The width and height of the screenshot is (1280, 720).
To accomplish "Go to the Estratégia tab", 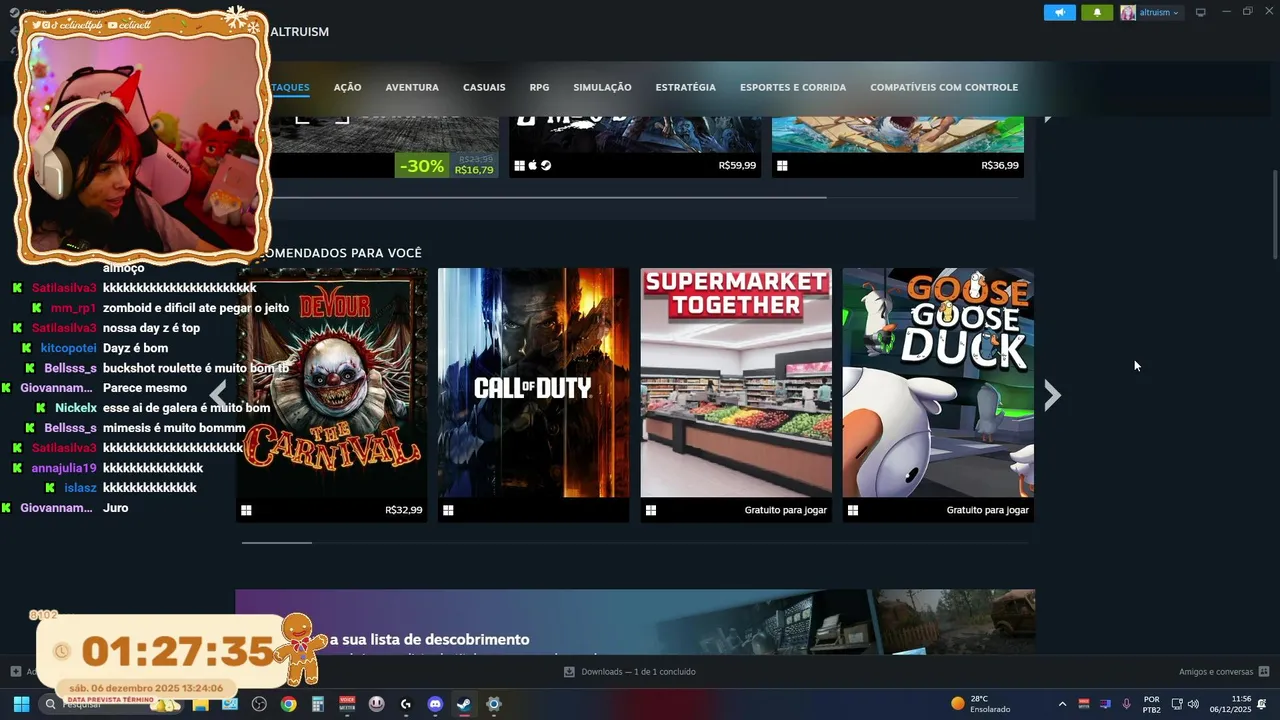I will click(x=685, y=87).
